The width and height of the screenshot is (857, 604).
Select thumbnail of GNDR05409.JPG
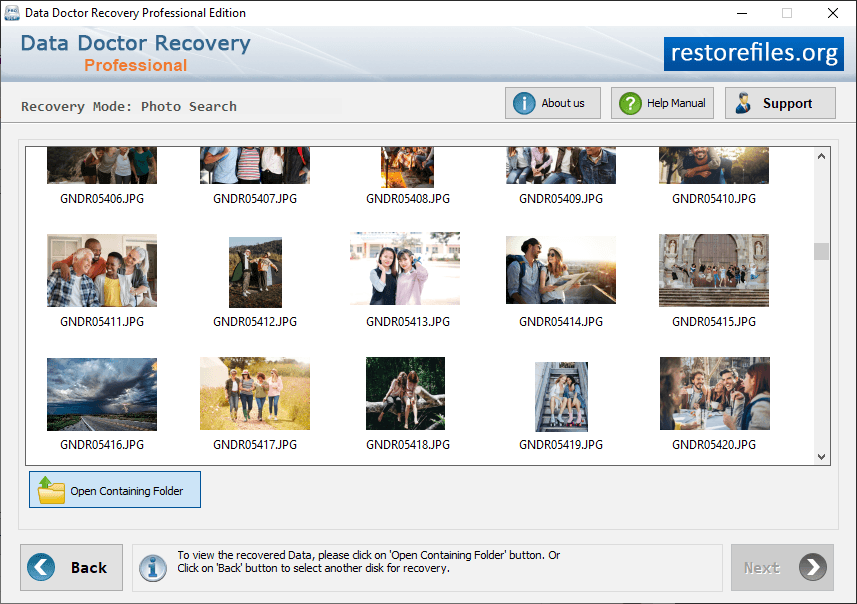[x=561, y=165]
